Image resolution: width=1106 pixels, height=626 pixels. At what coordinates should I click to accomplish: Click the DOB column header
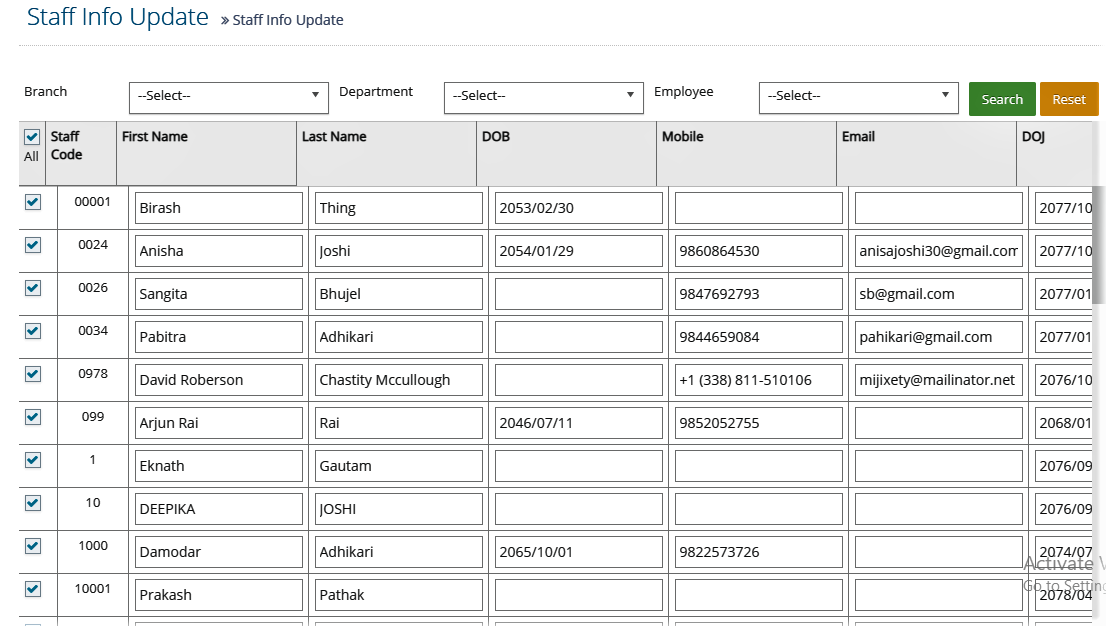[566, 153]
